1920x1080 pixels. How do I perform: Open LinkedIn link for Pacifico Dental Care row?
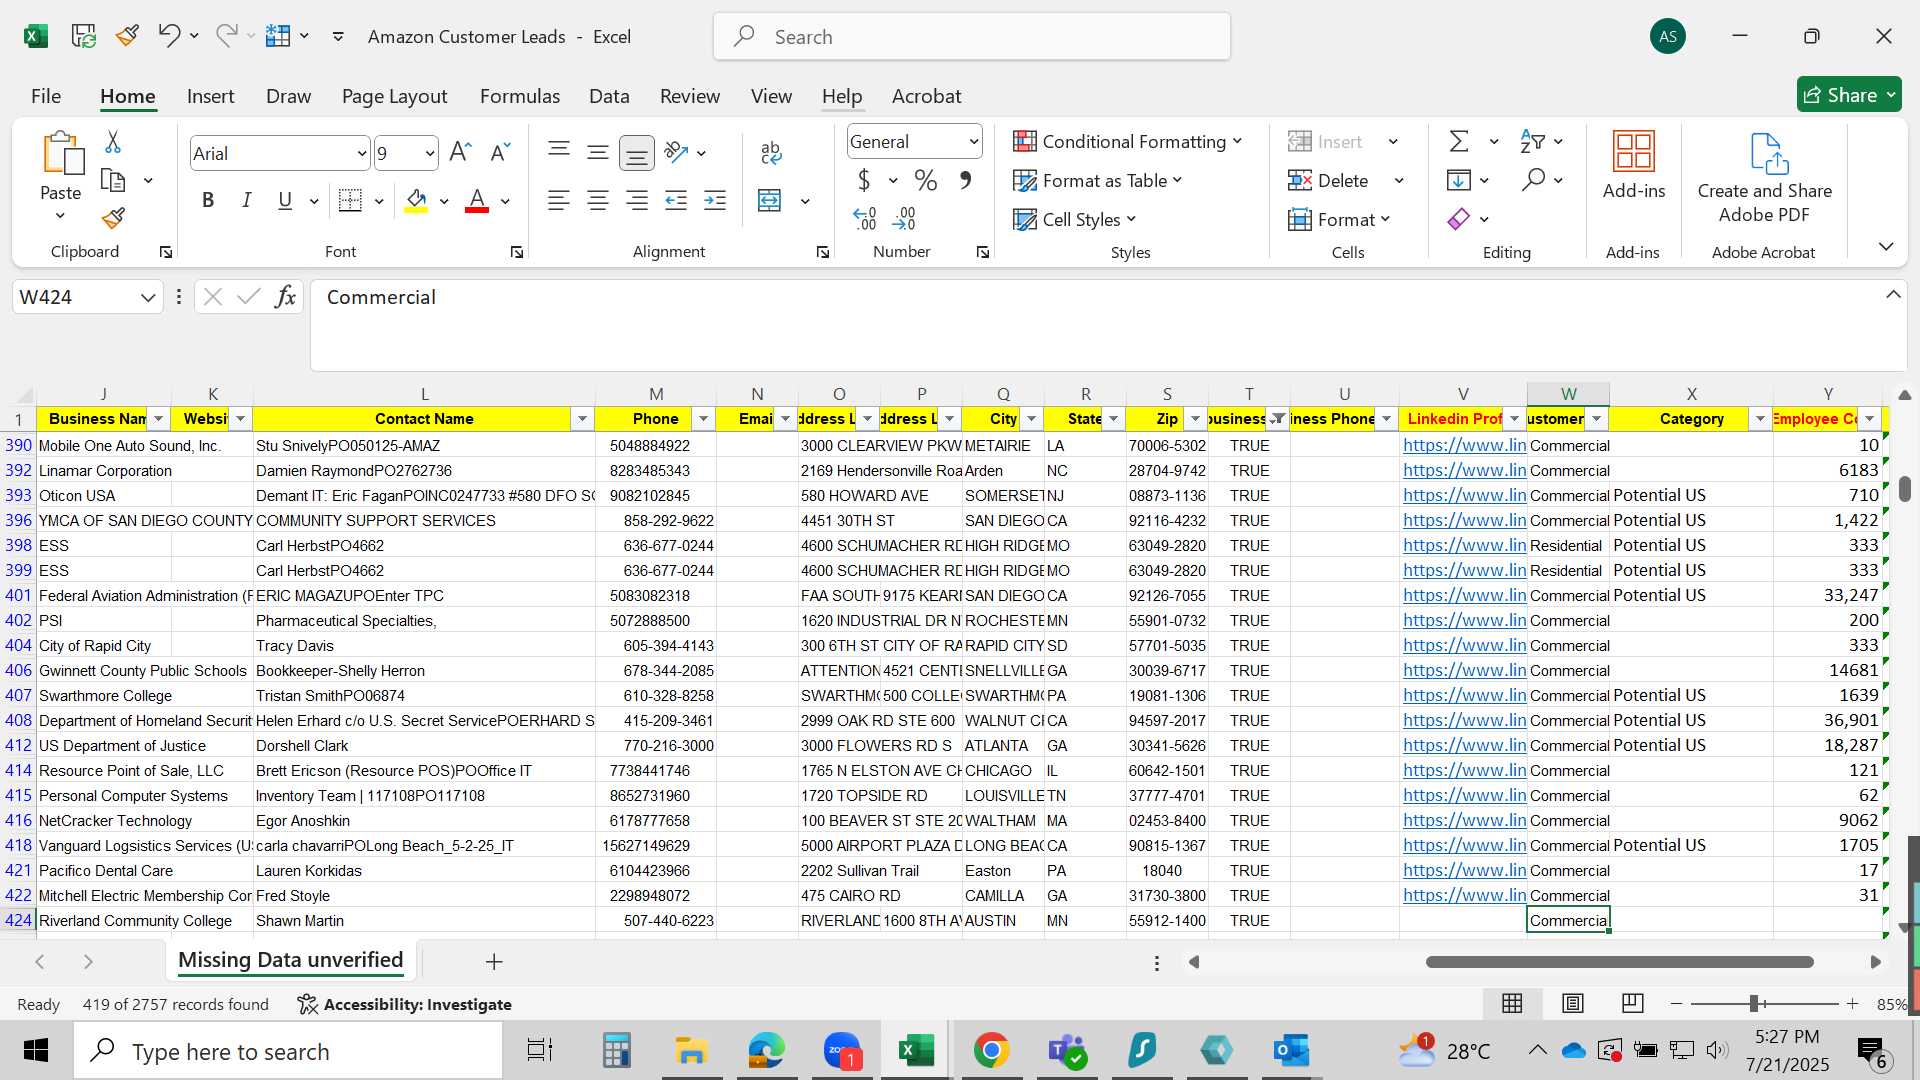coord(1464,870)
